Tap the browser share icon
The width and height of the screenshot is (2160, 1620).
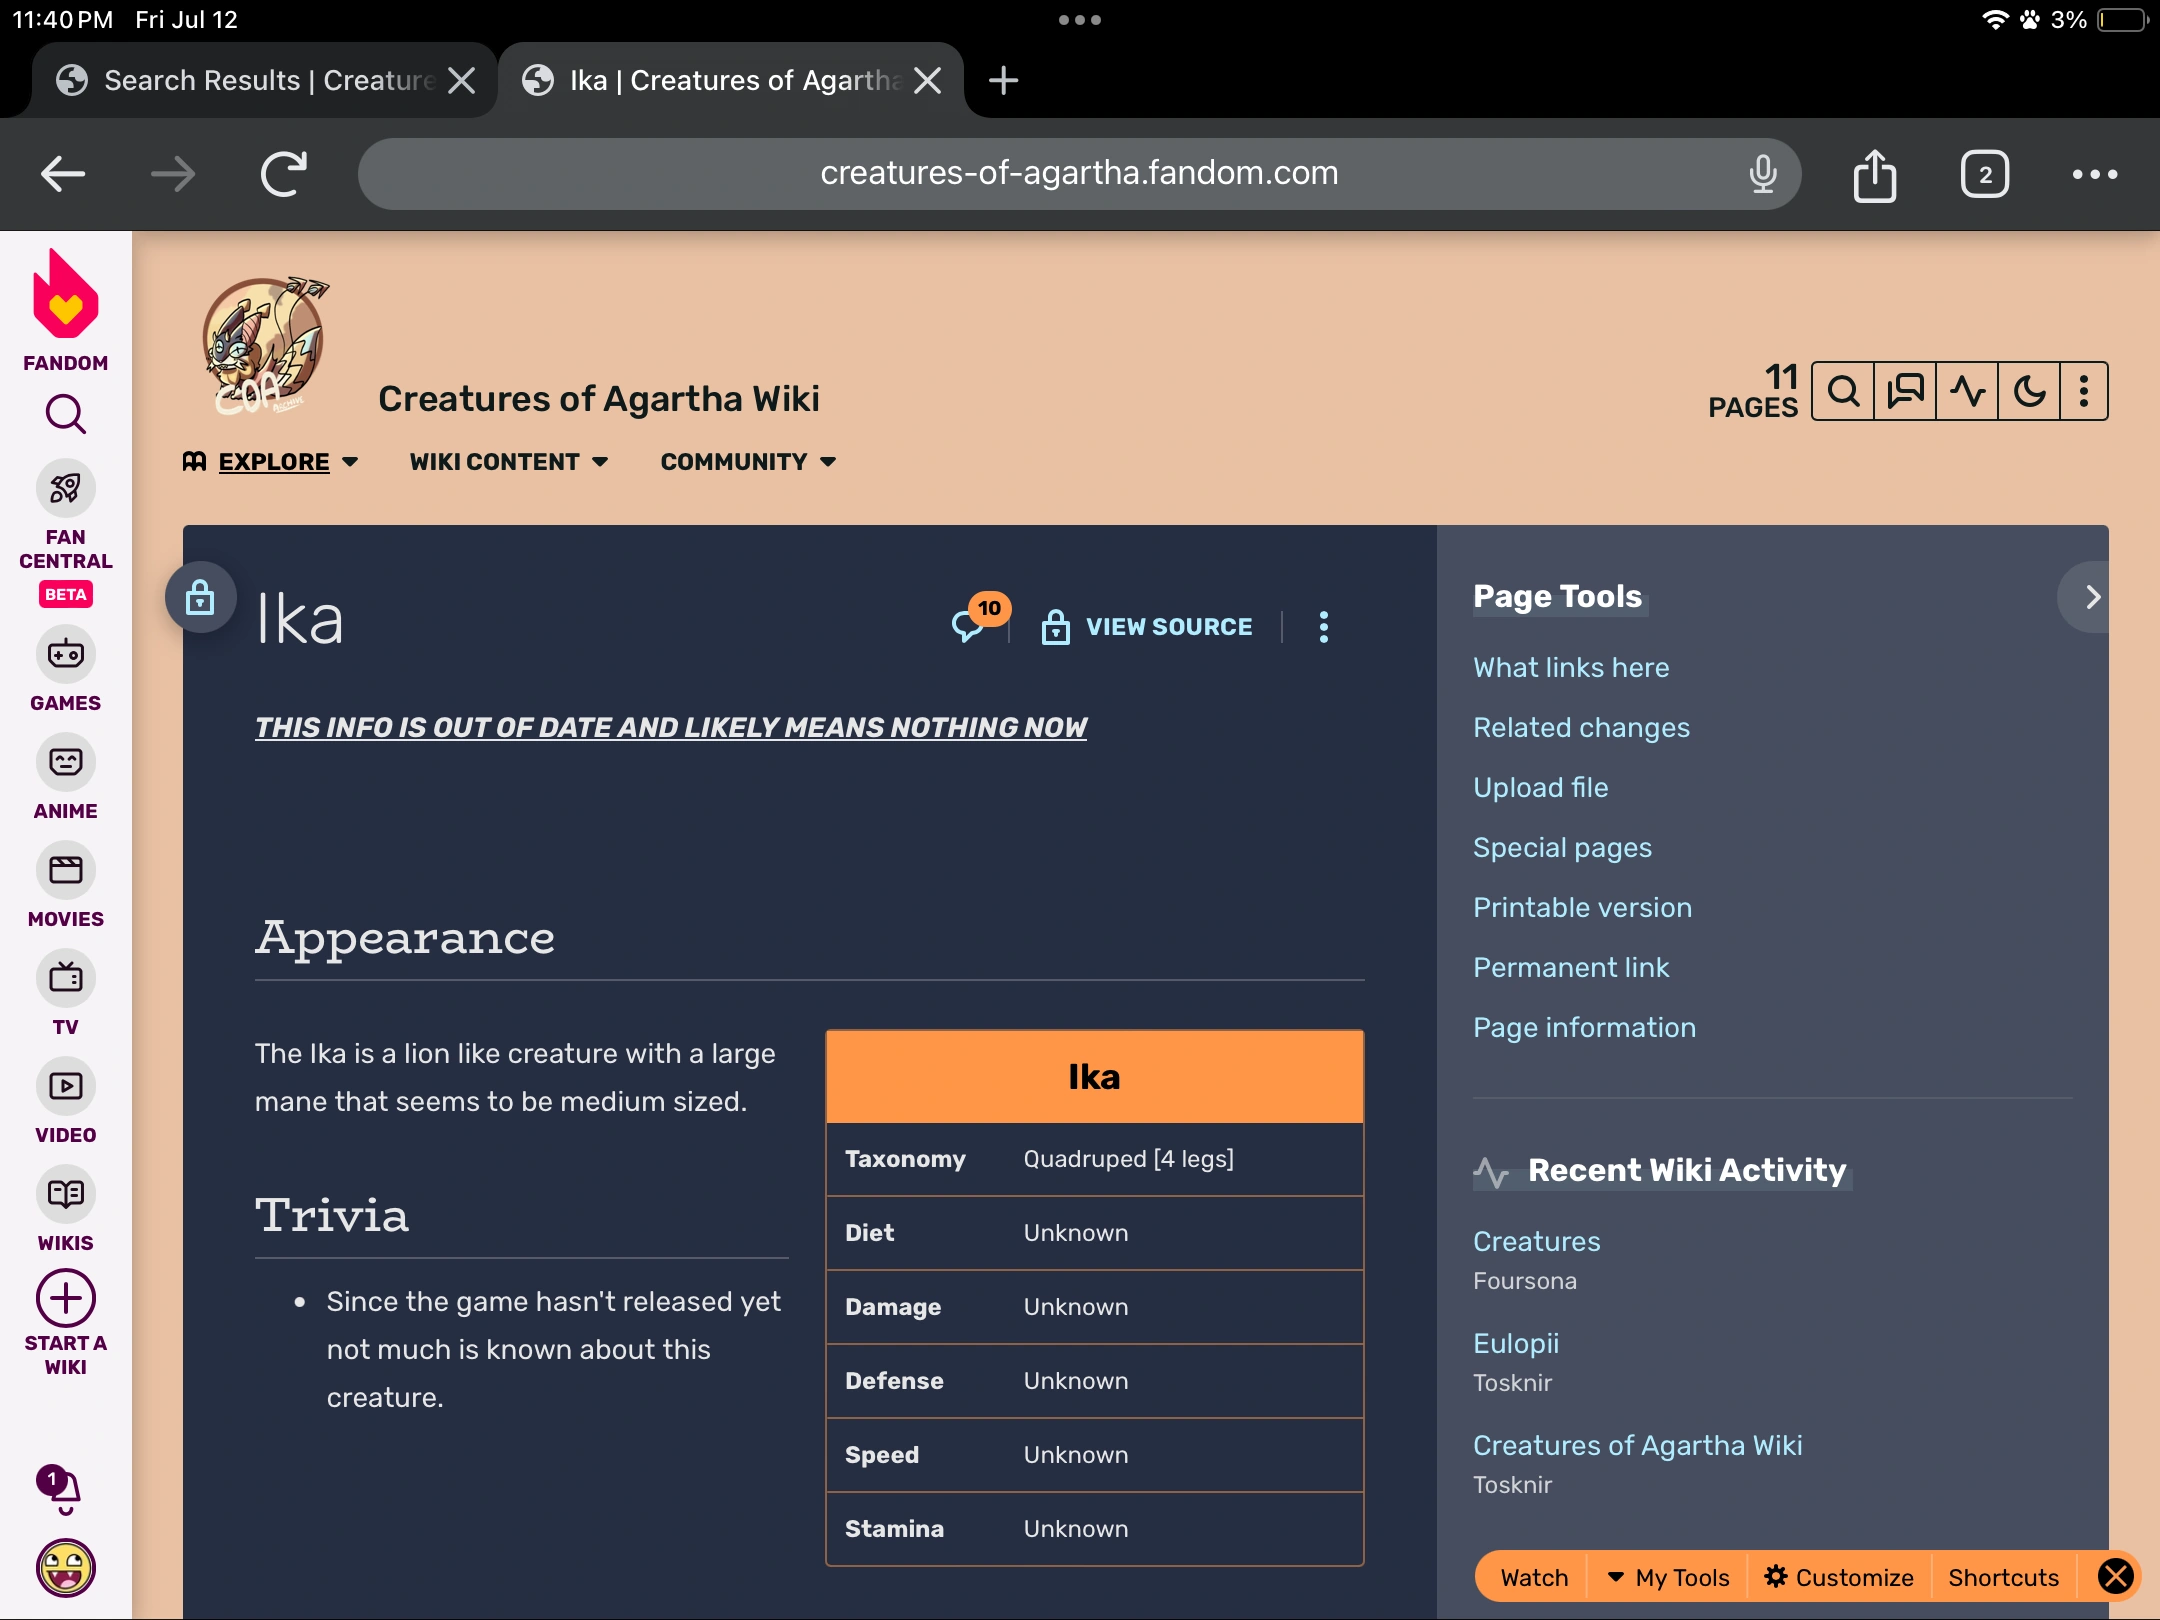pos(1874,175)
